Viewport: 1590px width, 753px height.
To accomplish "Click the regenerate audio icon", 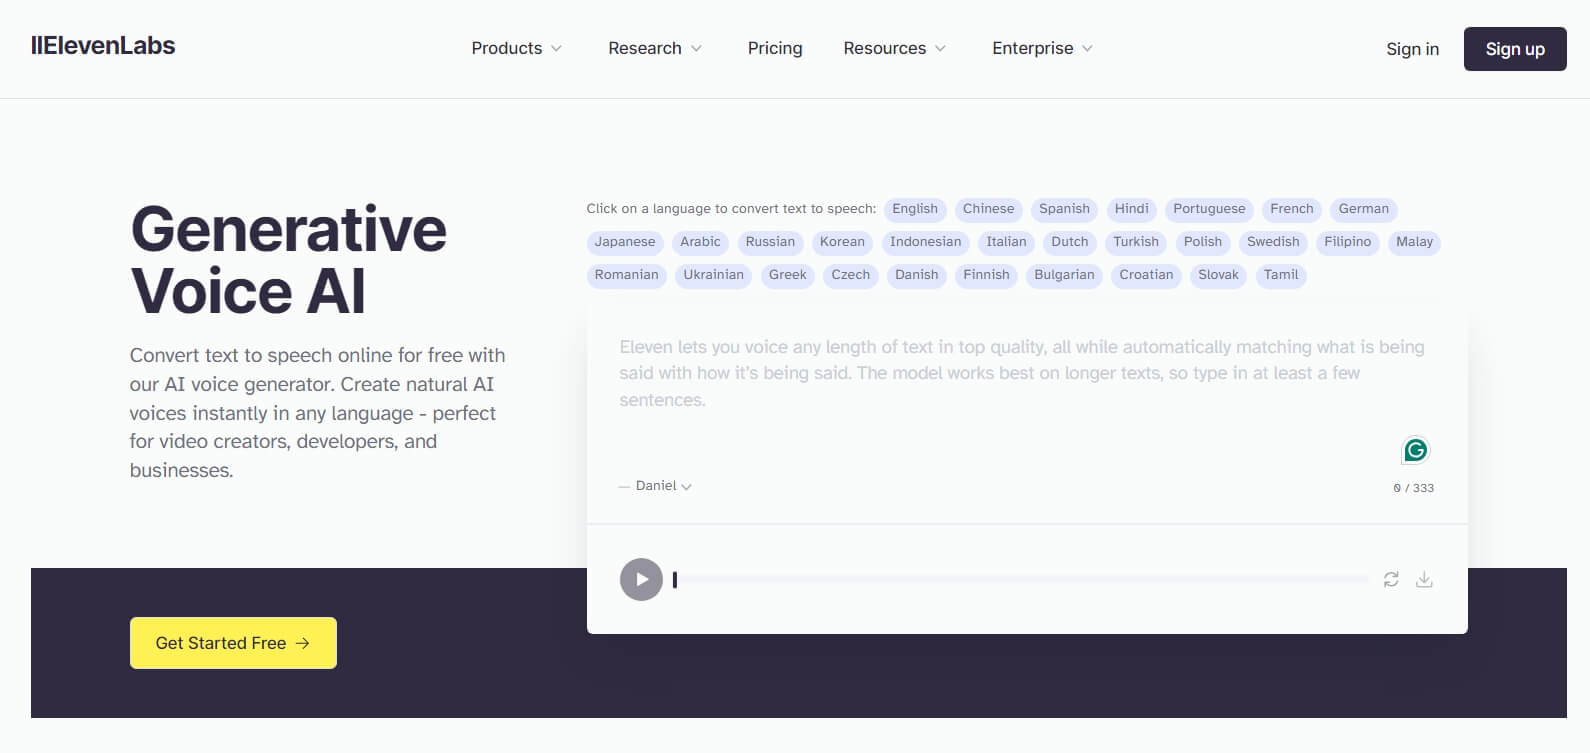I will (x=1391, y=579).
